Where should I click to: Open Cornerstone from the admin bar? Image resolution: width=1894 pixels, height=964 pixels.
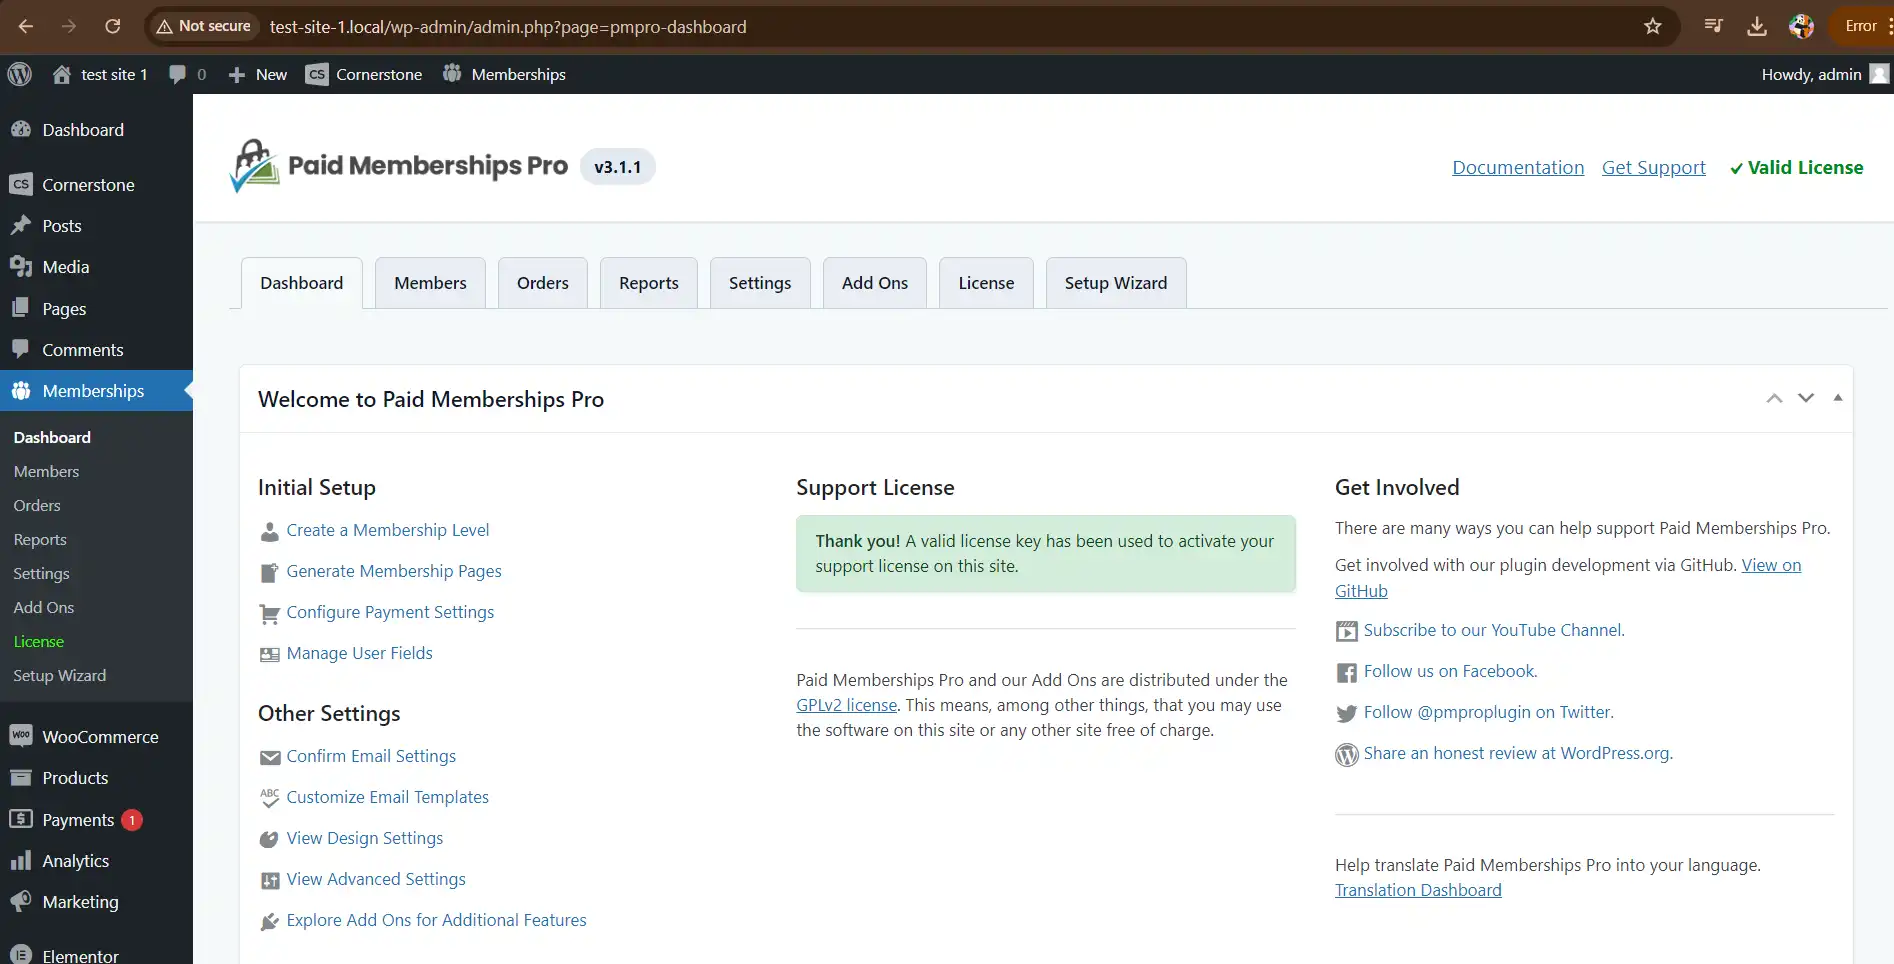click(364, 74)
